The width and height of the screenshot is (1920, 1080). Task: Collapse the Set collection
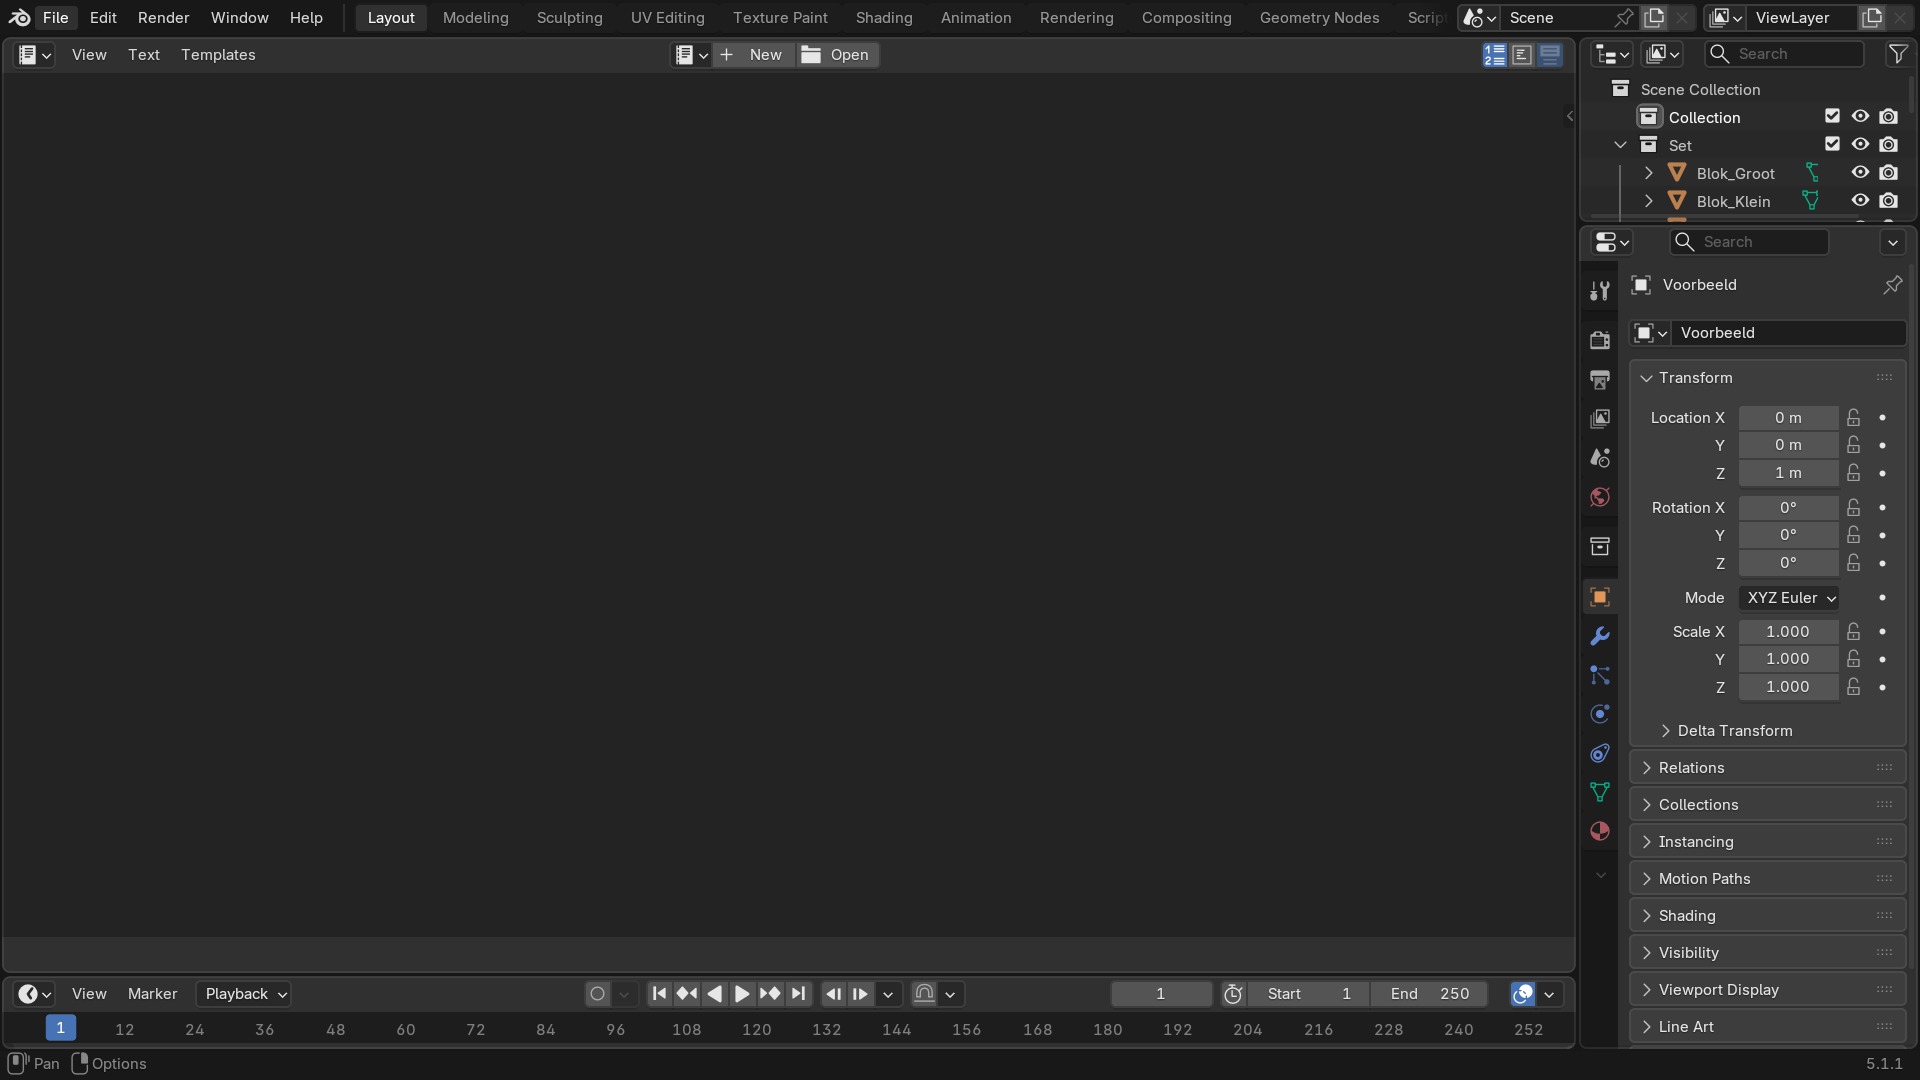(x=1621, y=145)
